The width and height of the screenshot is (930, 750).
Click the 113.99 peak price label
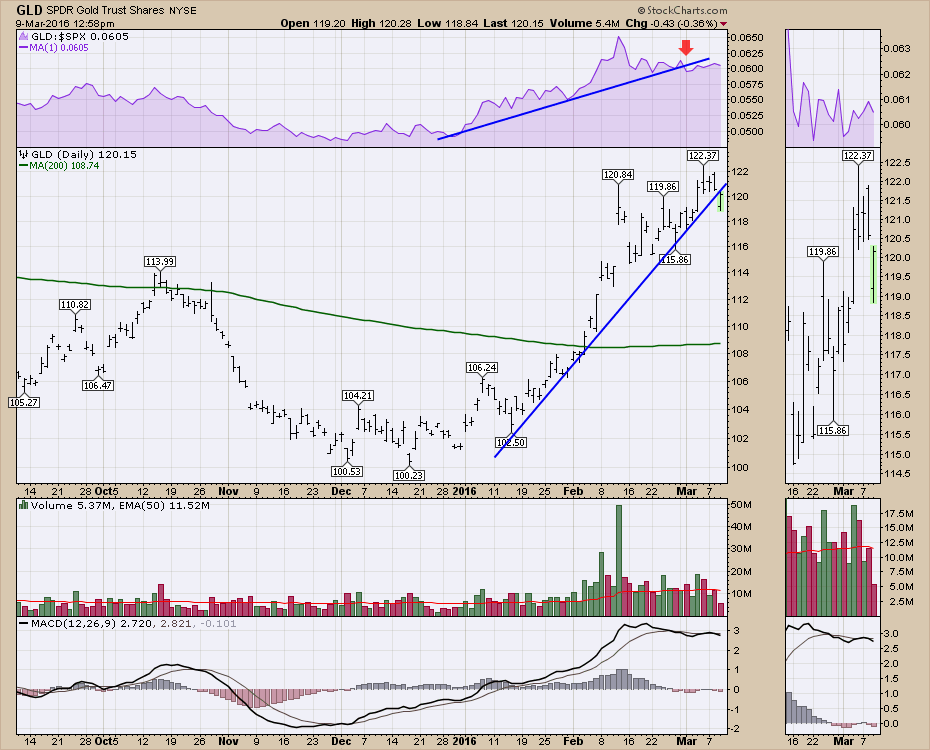click(160, 261)
